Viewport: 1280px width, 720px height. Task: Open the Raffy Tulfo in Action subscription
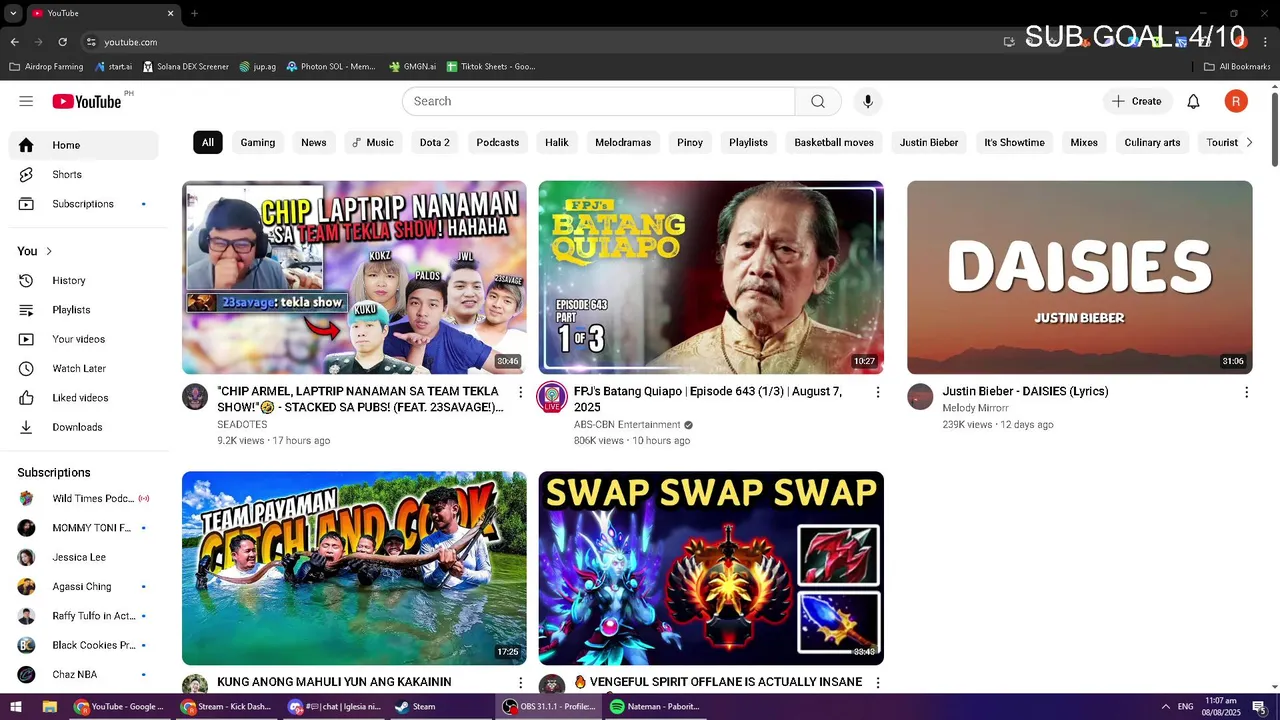click(x=84, y=616)
